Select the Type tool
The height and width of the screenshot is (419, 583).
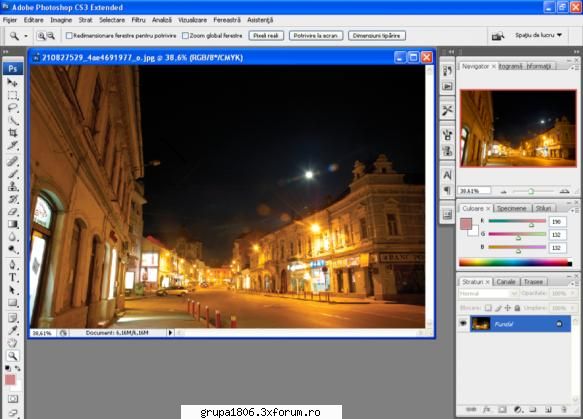click(13, 278)
